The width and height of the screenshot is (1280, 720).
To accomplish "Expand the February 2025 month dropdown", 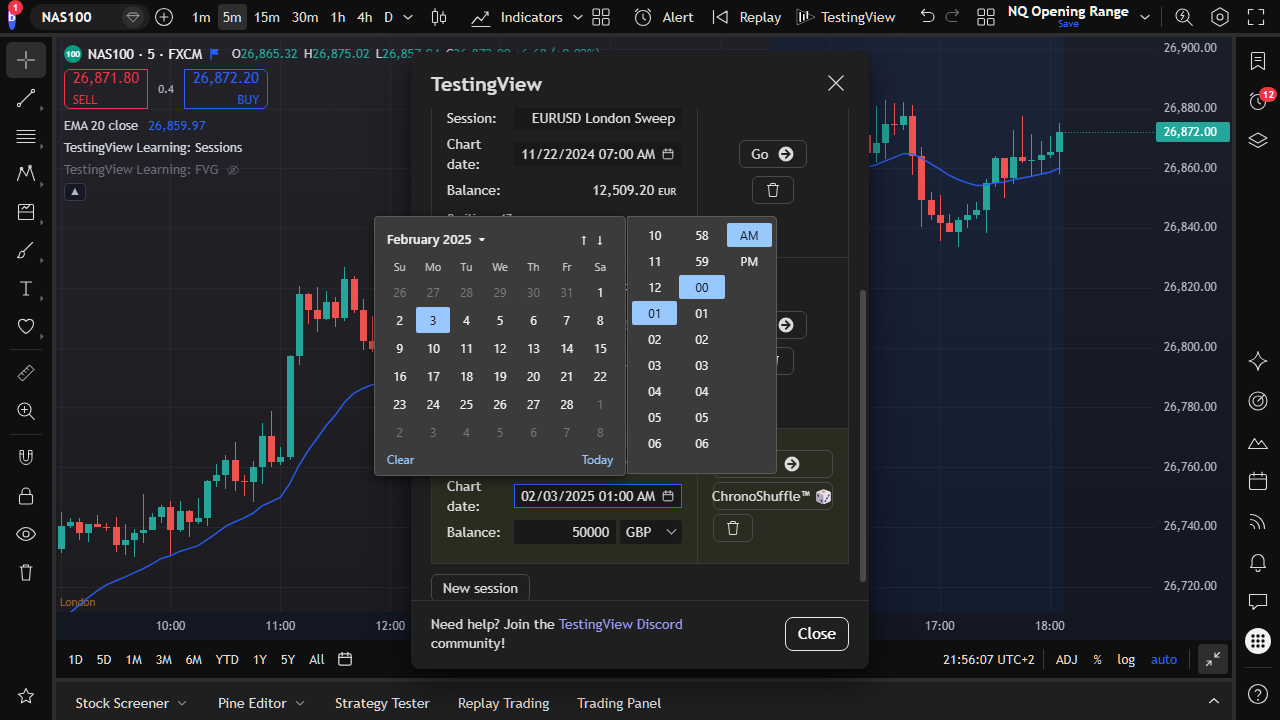I will [436, 240].
